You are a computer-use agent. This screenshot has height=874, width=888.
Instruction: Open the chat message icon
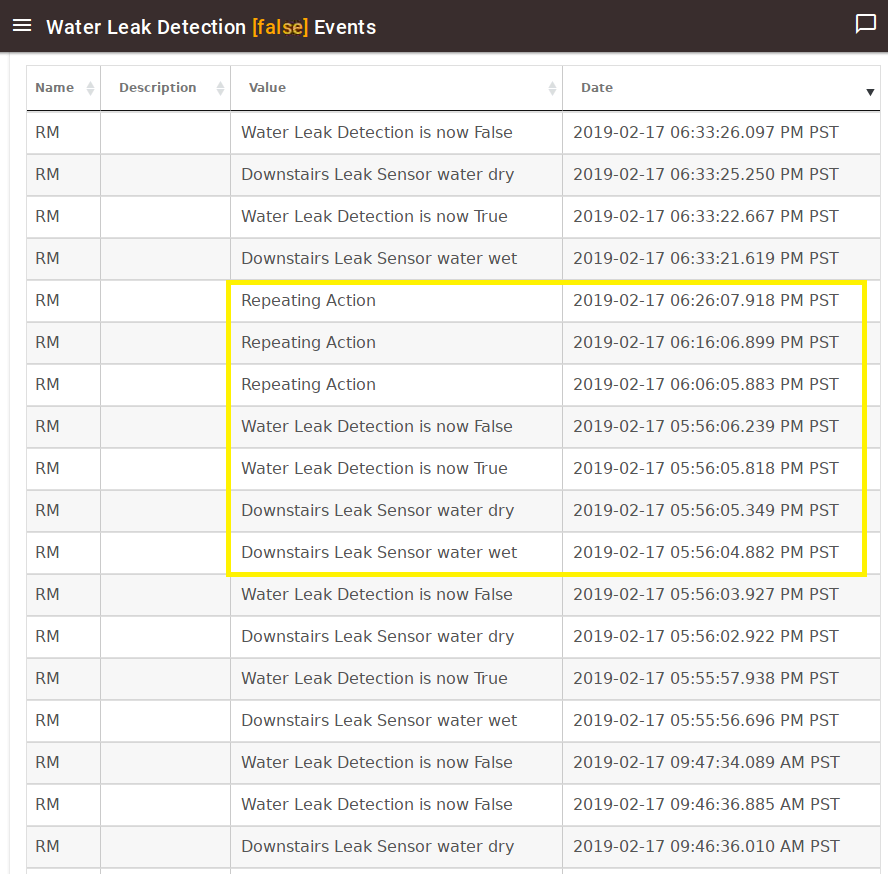(865, 24)
